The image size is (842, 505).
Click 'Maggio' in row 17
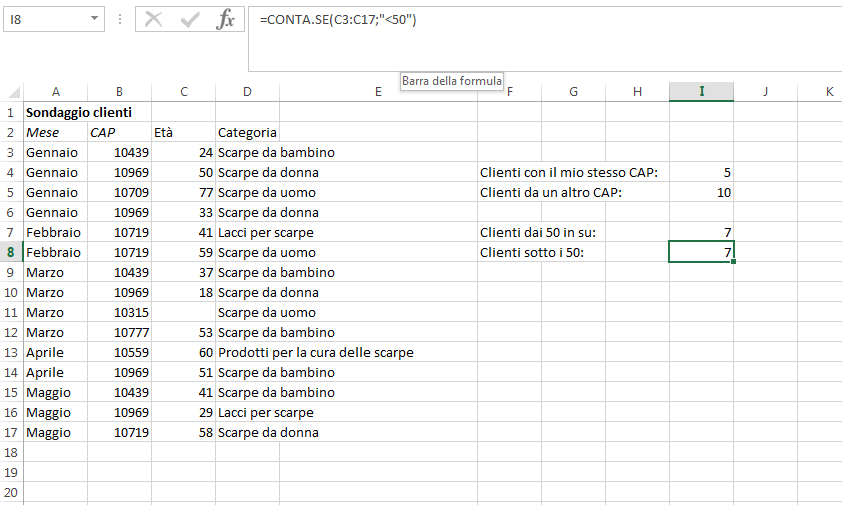tap(55, 432)
